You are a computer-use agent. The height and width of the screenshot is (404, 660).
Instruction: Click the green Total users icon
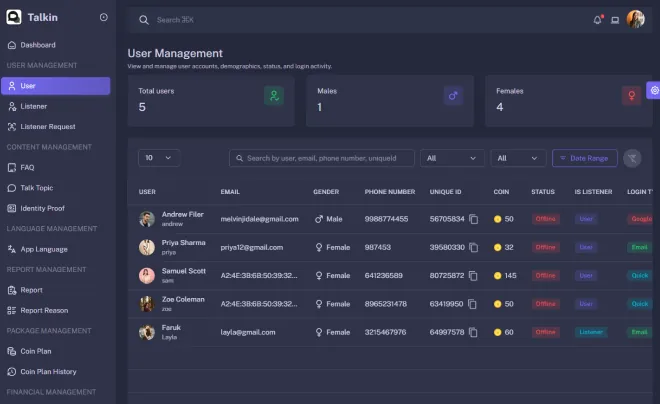click(x=274, y=96)
